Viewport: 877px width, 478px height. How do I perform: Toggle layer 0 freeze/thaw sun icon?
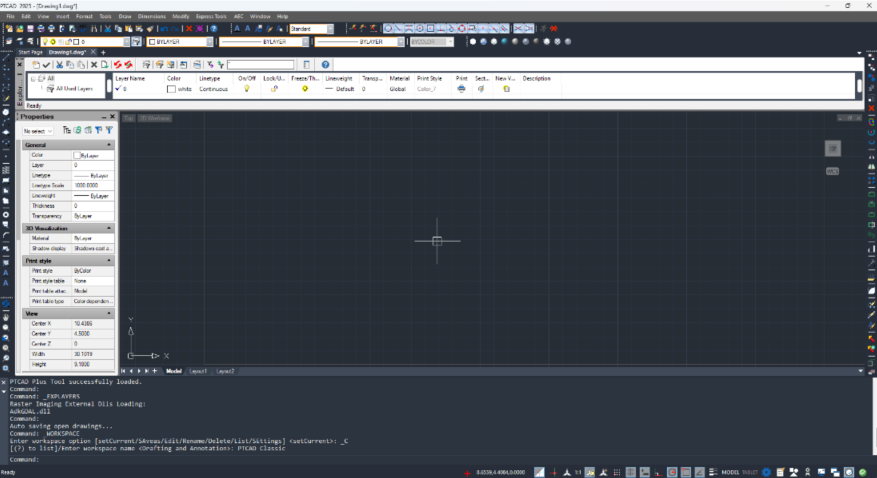click(305, 89)
